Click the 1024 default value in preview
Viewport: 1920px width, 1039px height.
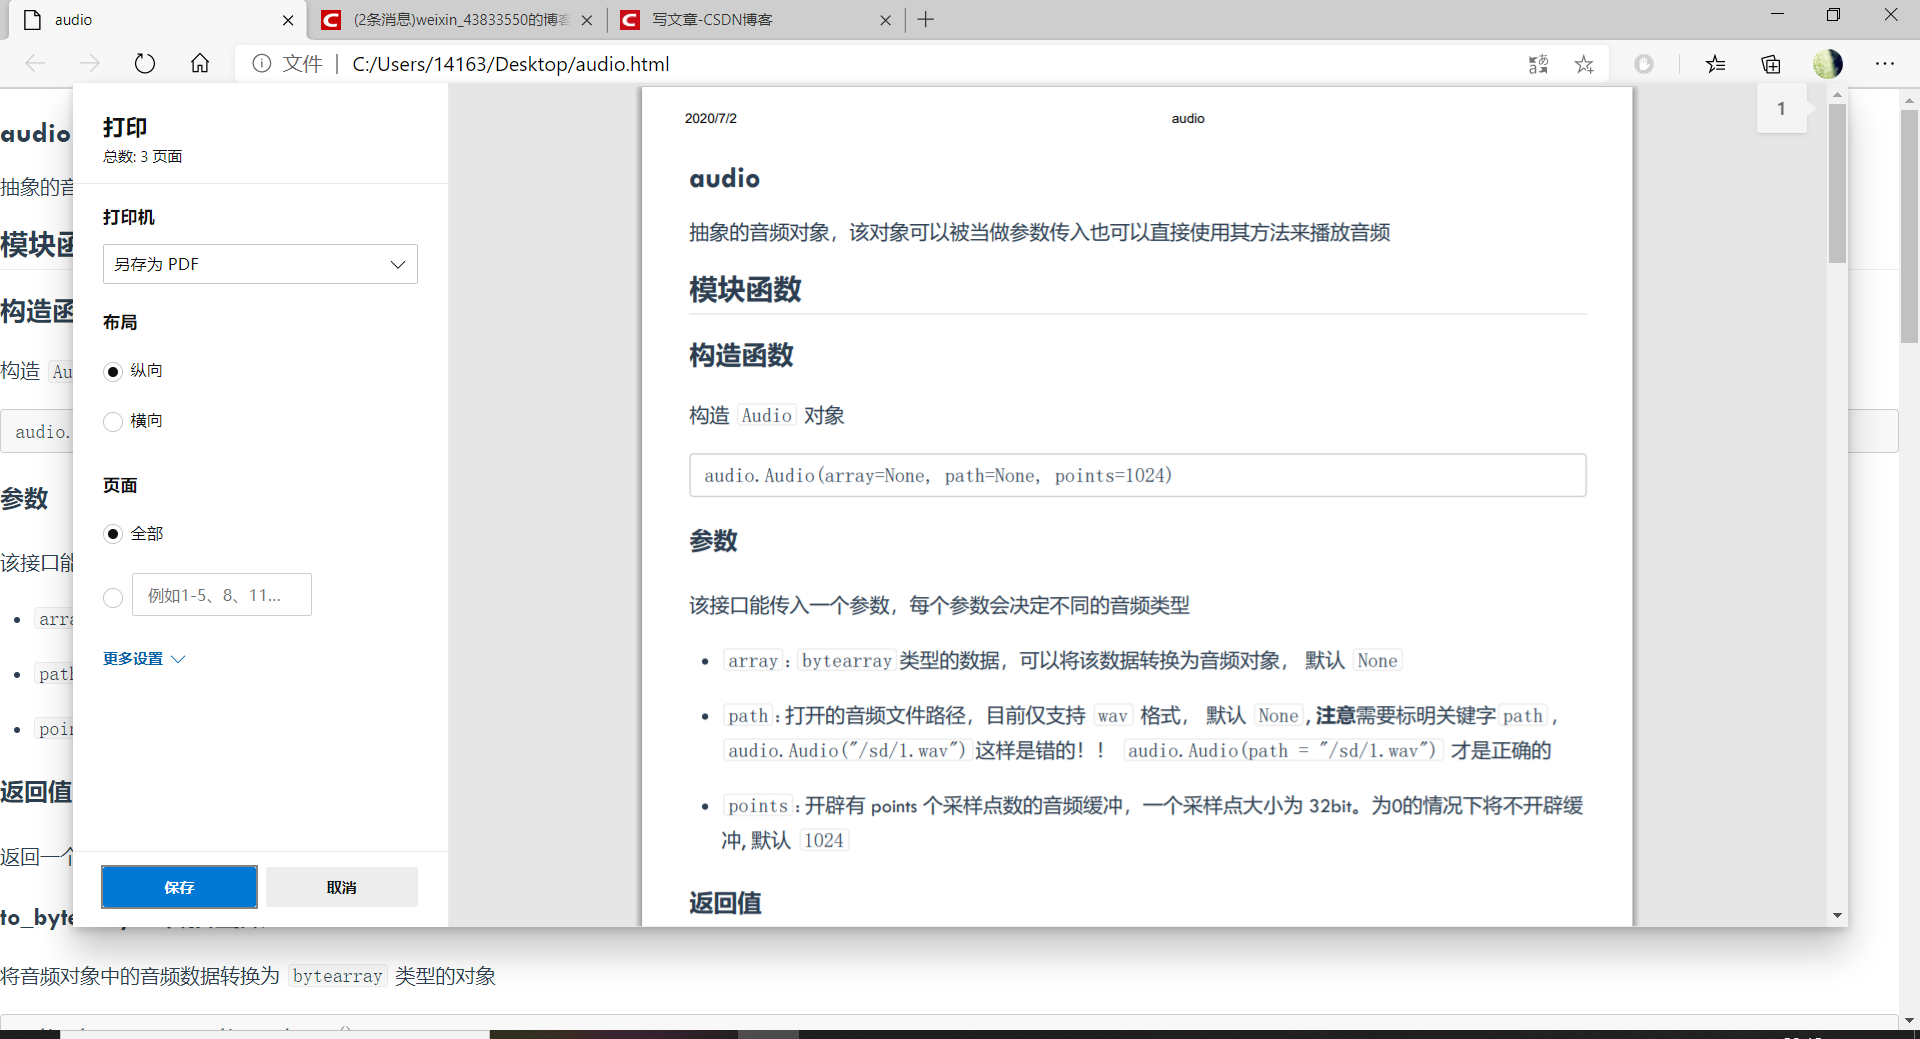click(824, 841)
